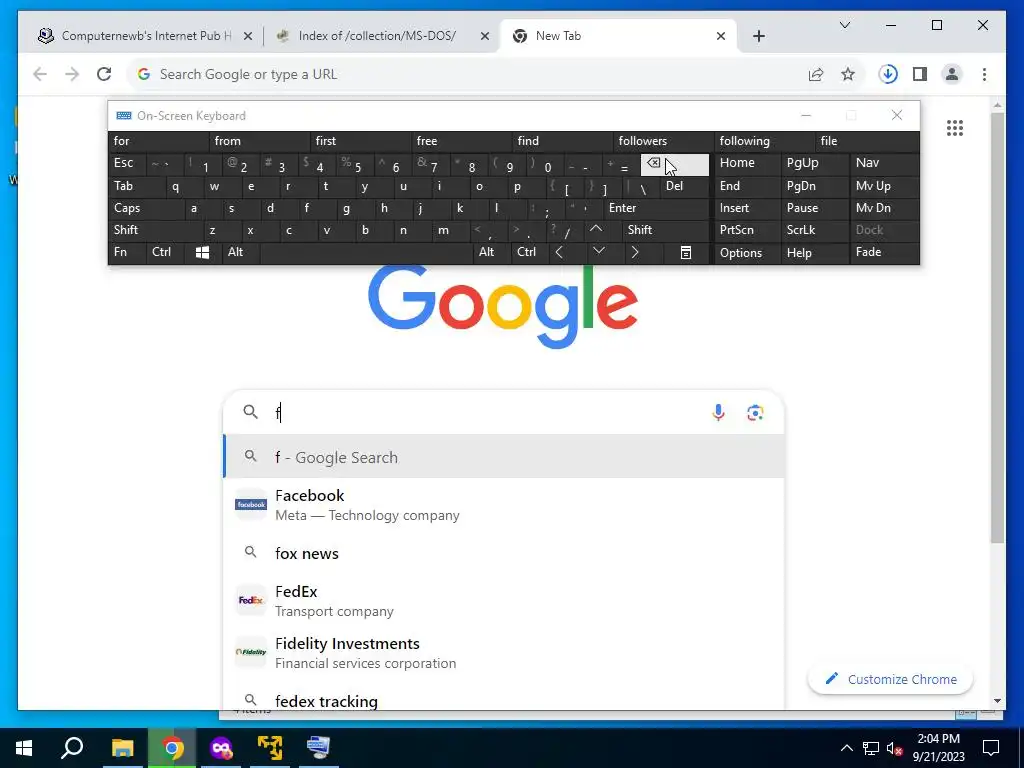Screen dimensions: 1024x768
Task: Click the Help key on On-Screen Keyboard
Action: tap(814, 253)
